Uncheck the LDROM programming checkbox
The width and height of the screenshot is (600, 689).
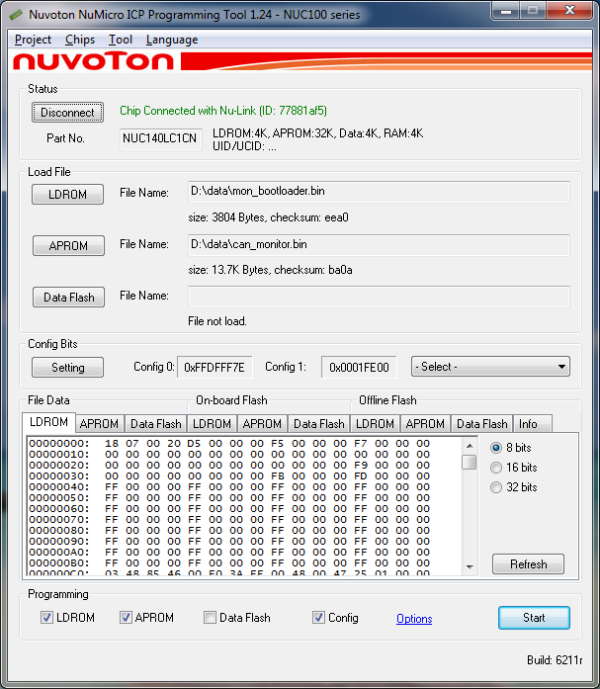pyautogui.click(x=47, y=618)
